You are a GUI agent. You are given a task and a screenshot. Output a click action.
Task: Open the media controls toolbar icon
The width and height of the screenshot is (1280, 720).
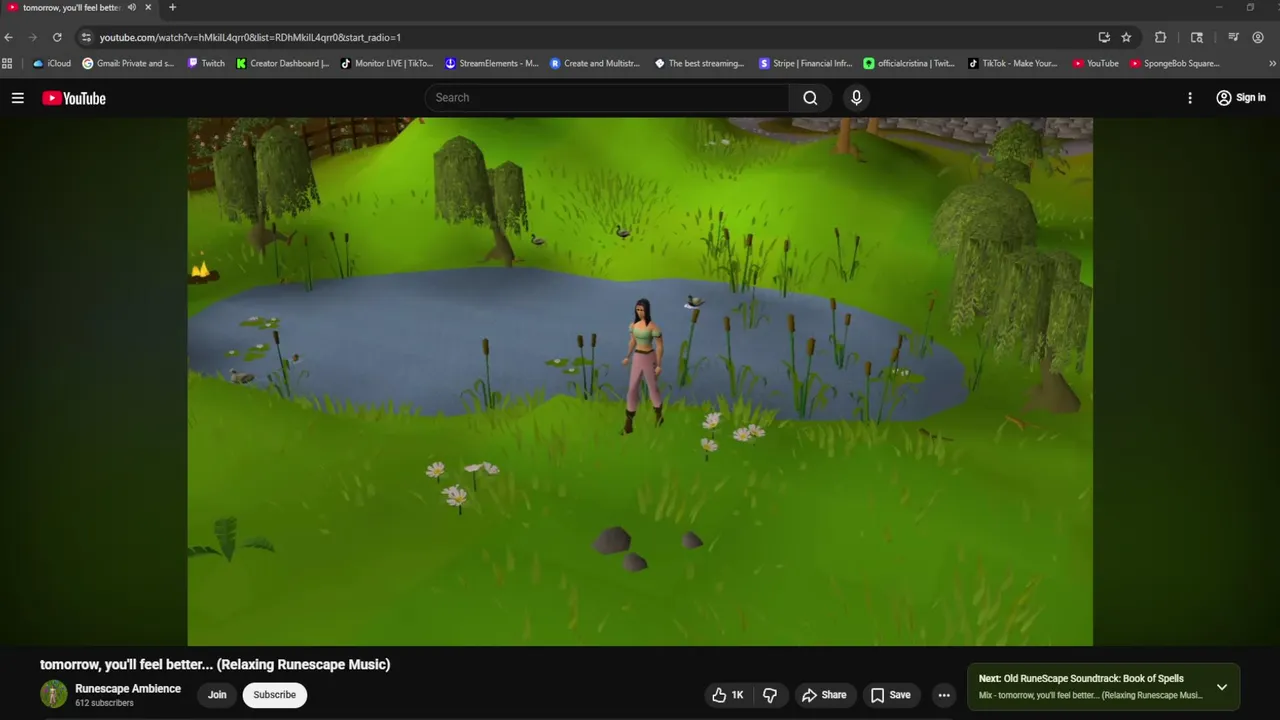1233,37
